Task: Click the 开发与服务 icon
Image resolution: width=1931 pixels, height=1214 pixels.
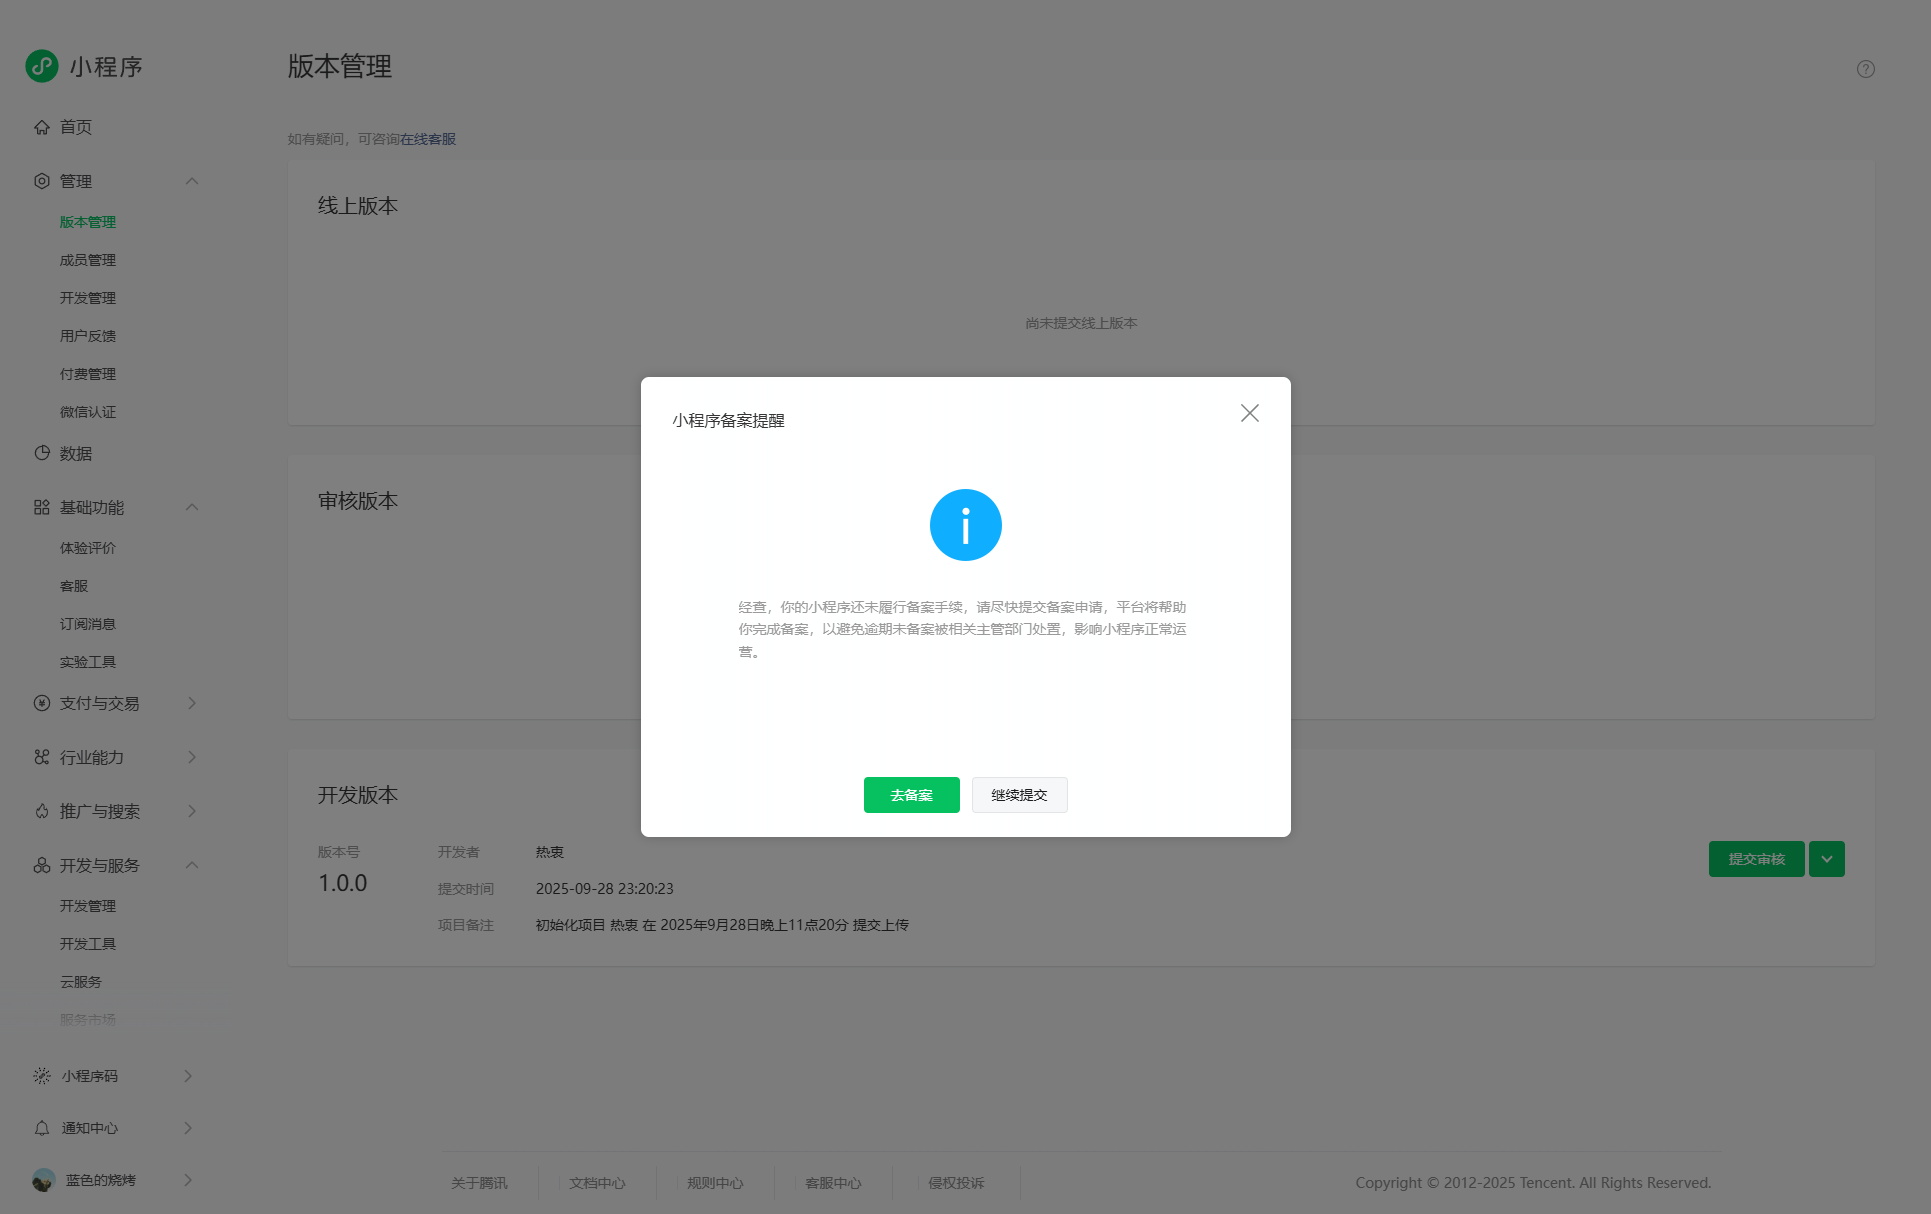Action: coord(42,865)
